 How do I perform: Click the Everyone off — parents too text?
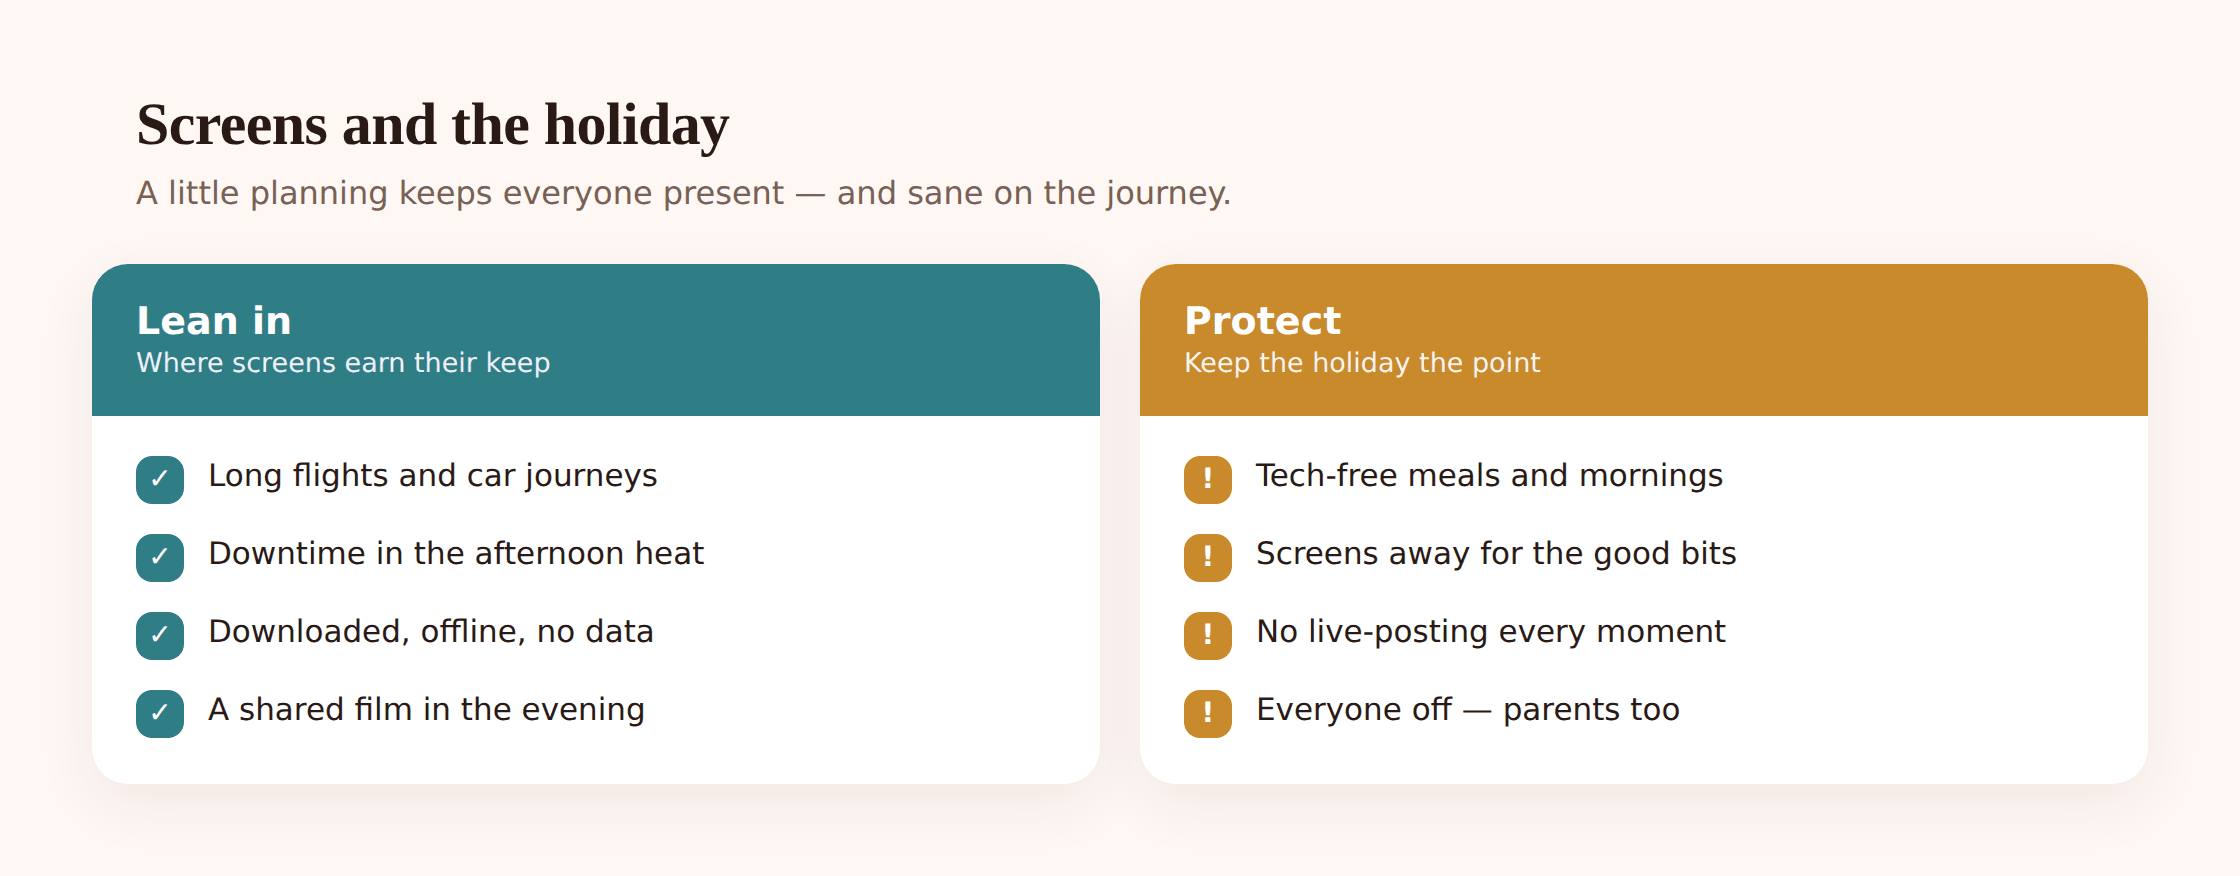1468,710
